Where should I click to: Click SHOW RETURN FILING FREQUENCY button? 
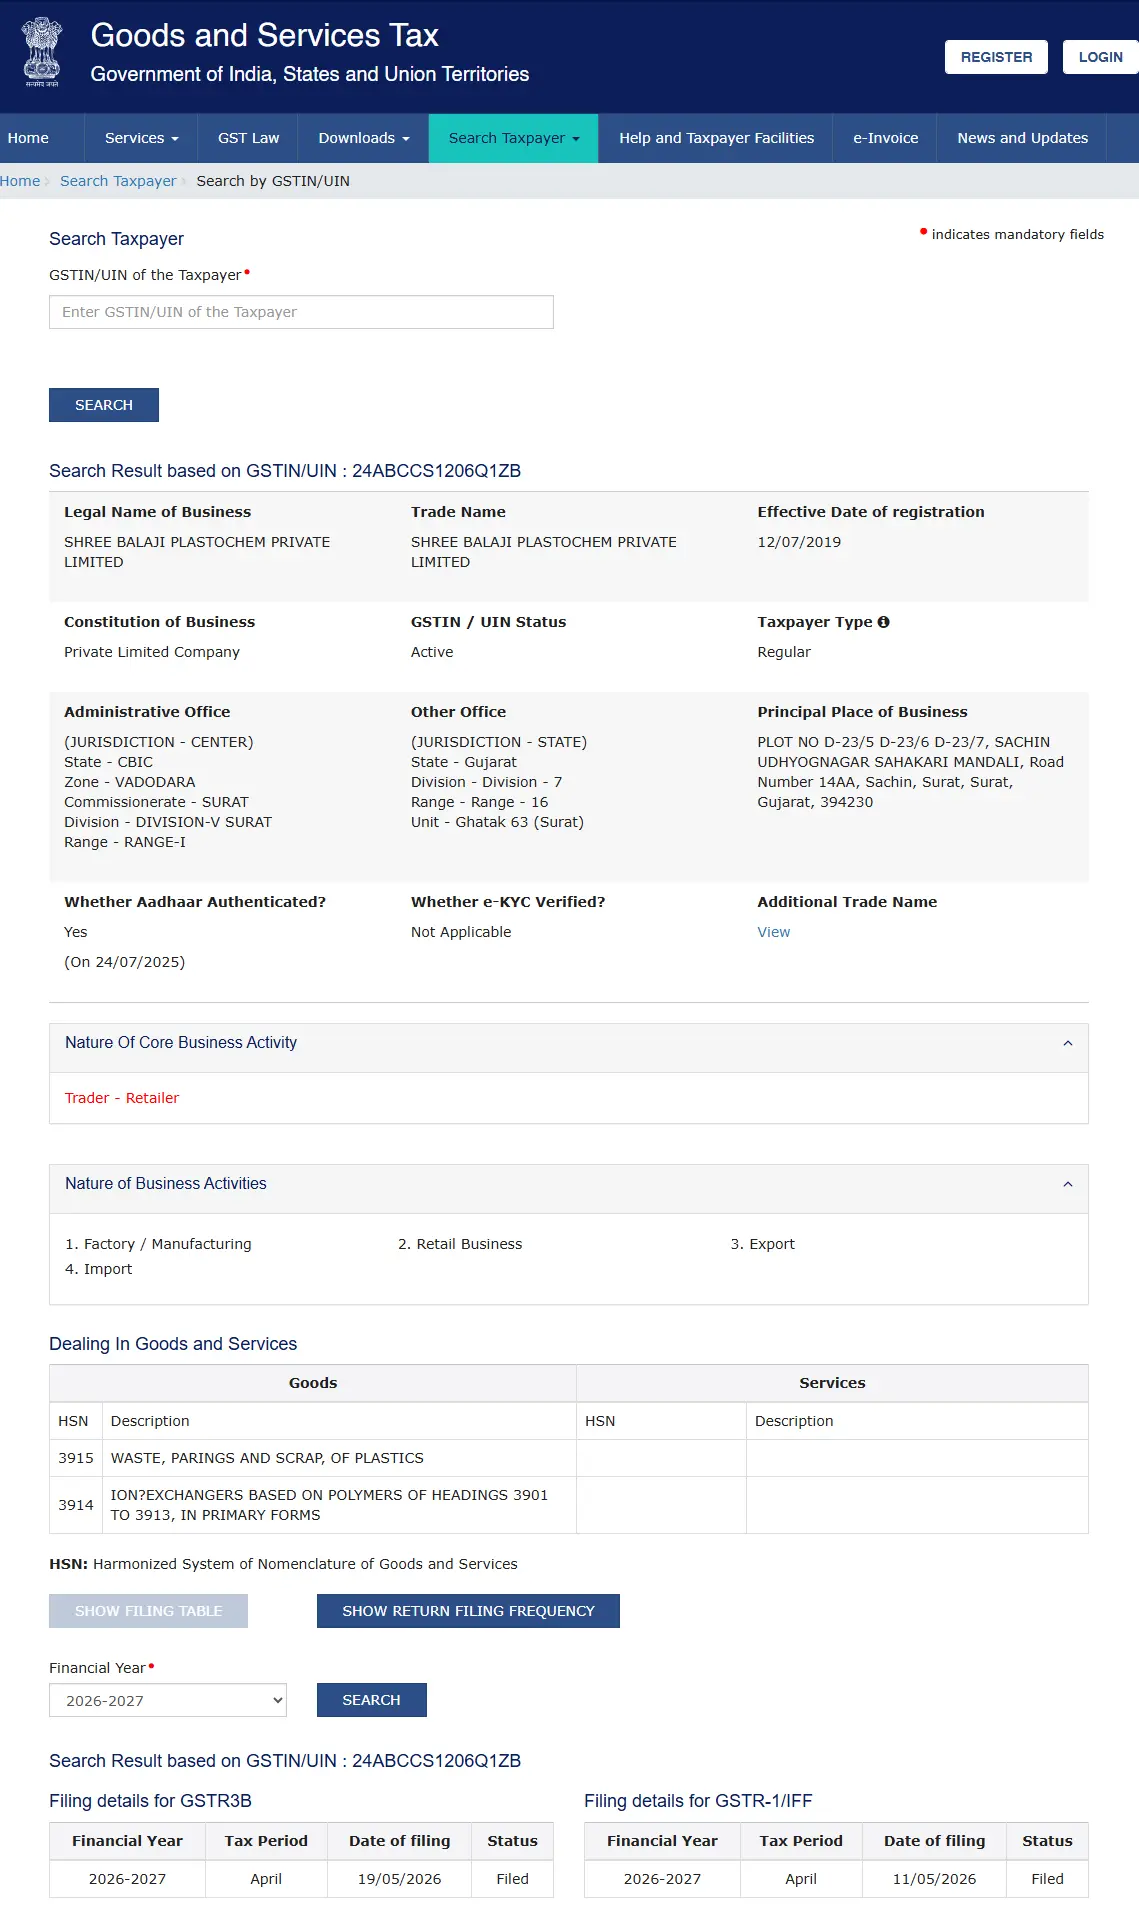[x=468, y=1611]
